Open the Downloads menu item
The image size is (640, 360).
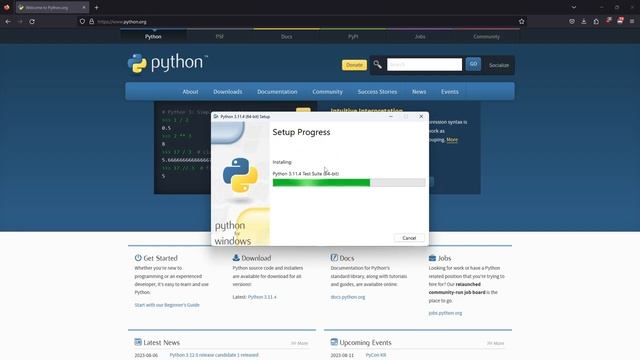[x=227, y=91]
